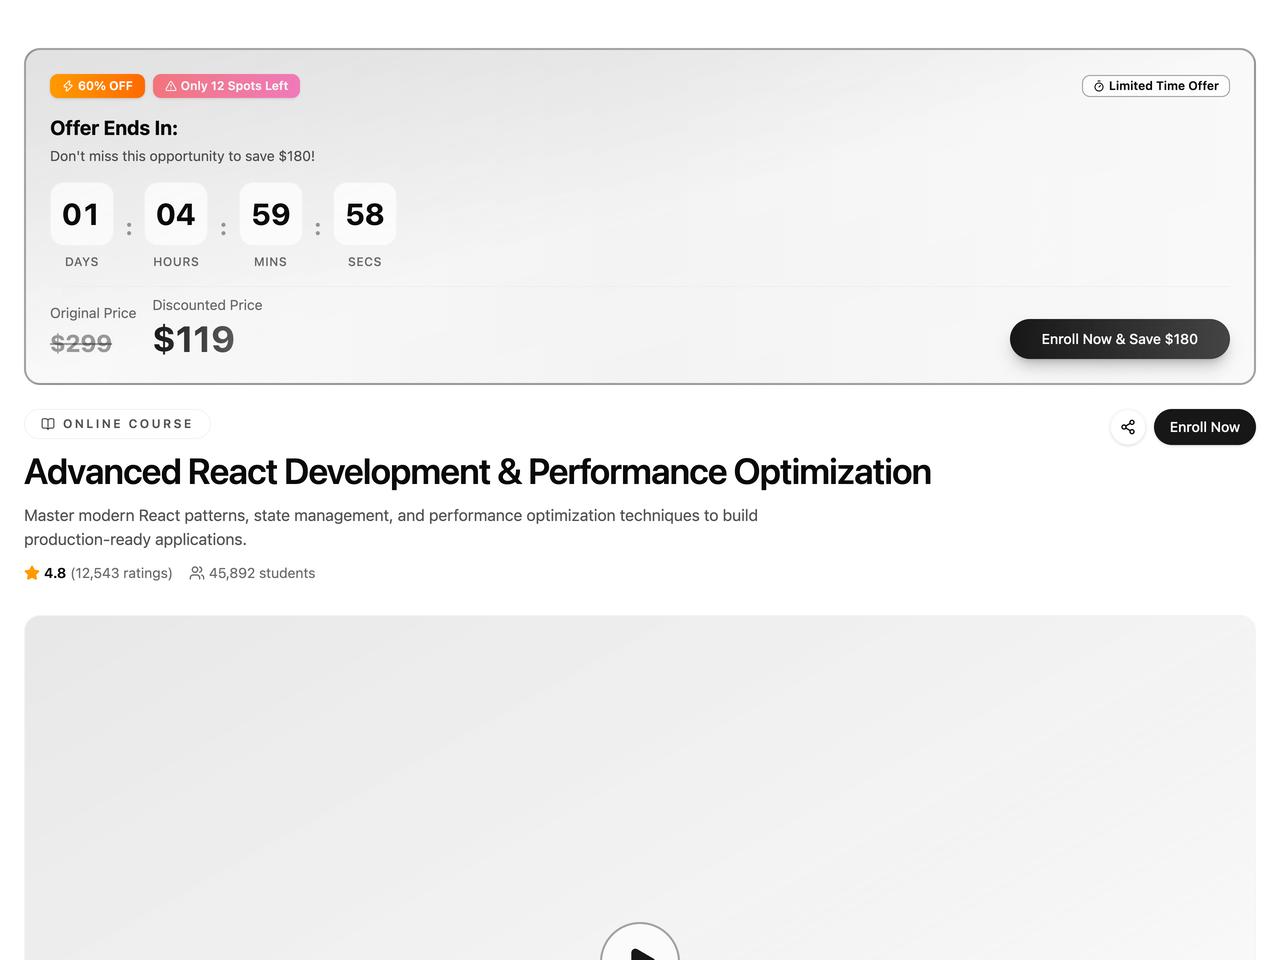Click the SECS label under the countdown
1280x960 pixels.
click(x=365, y=262)
